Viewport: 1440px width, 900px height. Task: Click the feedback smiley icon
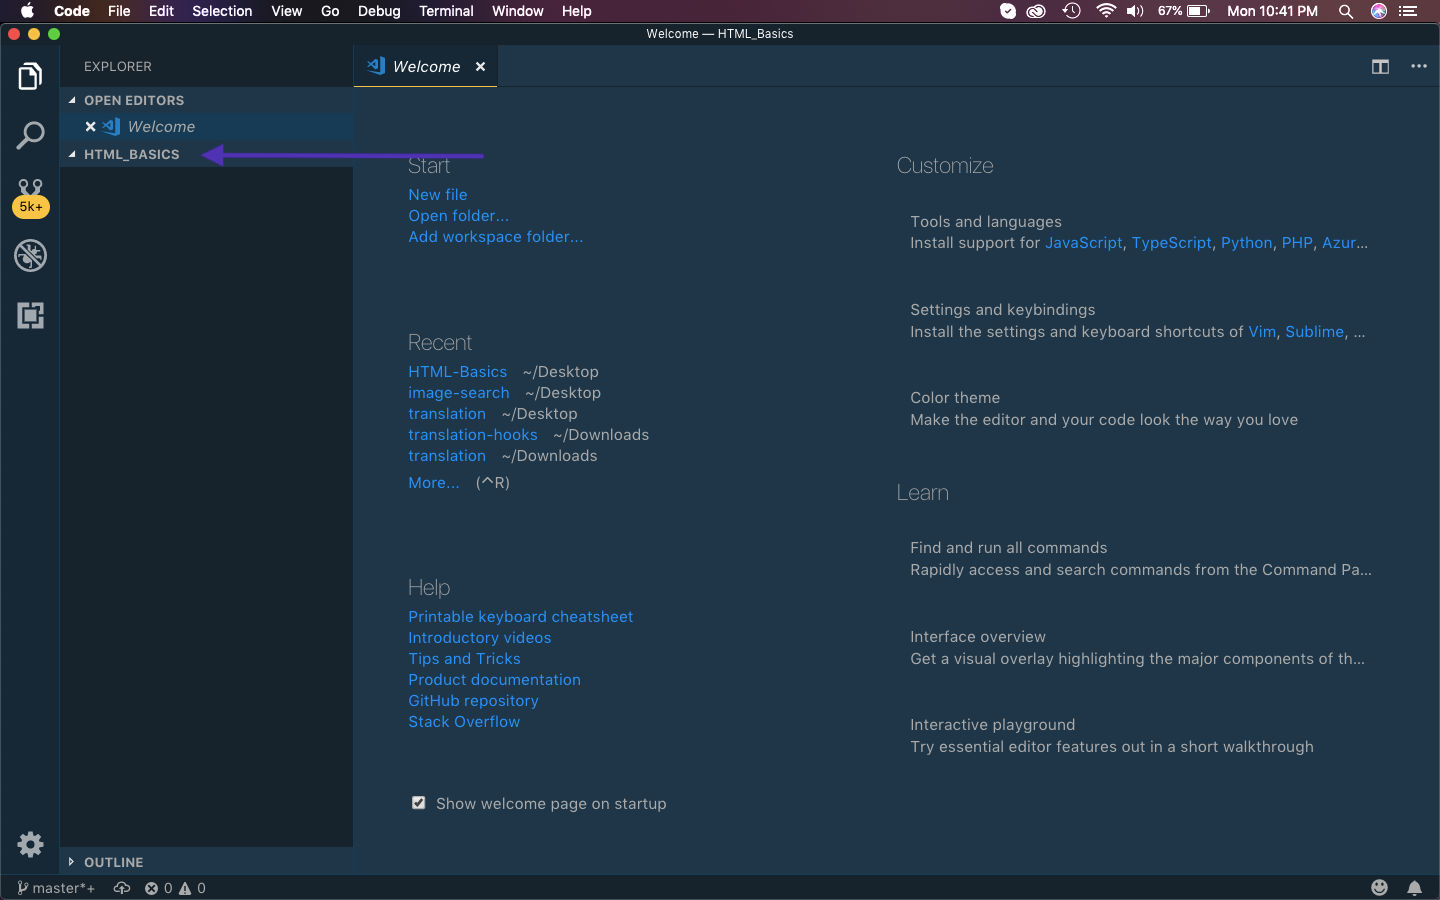point(1380,888)
